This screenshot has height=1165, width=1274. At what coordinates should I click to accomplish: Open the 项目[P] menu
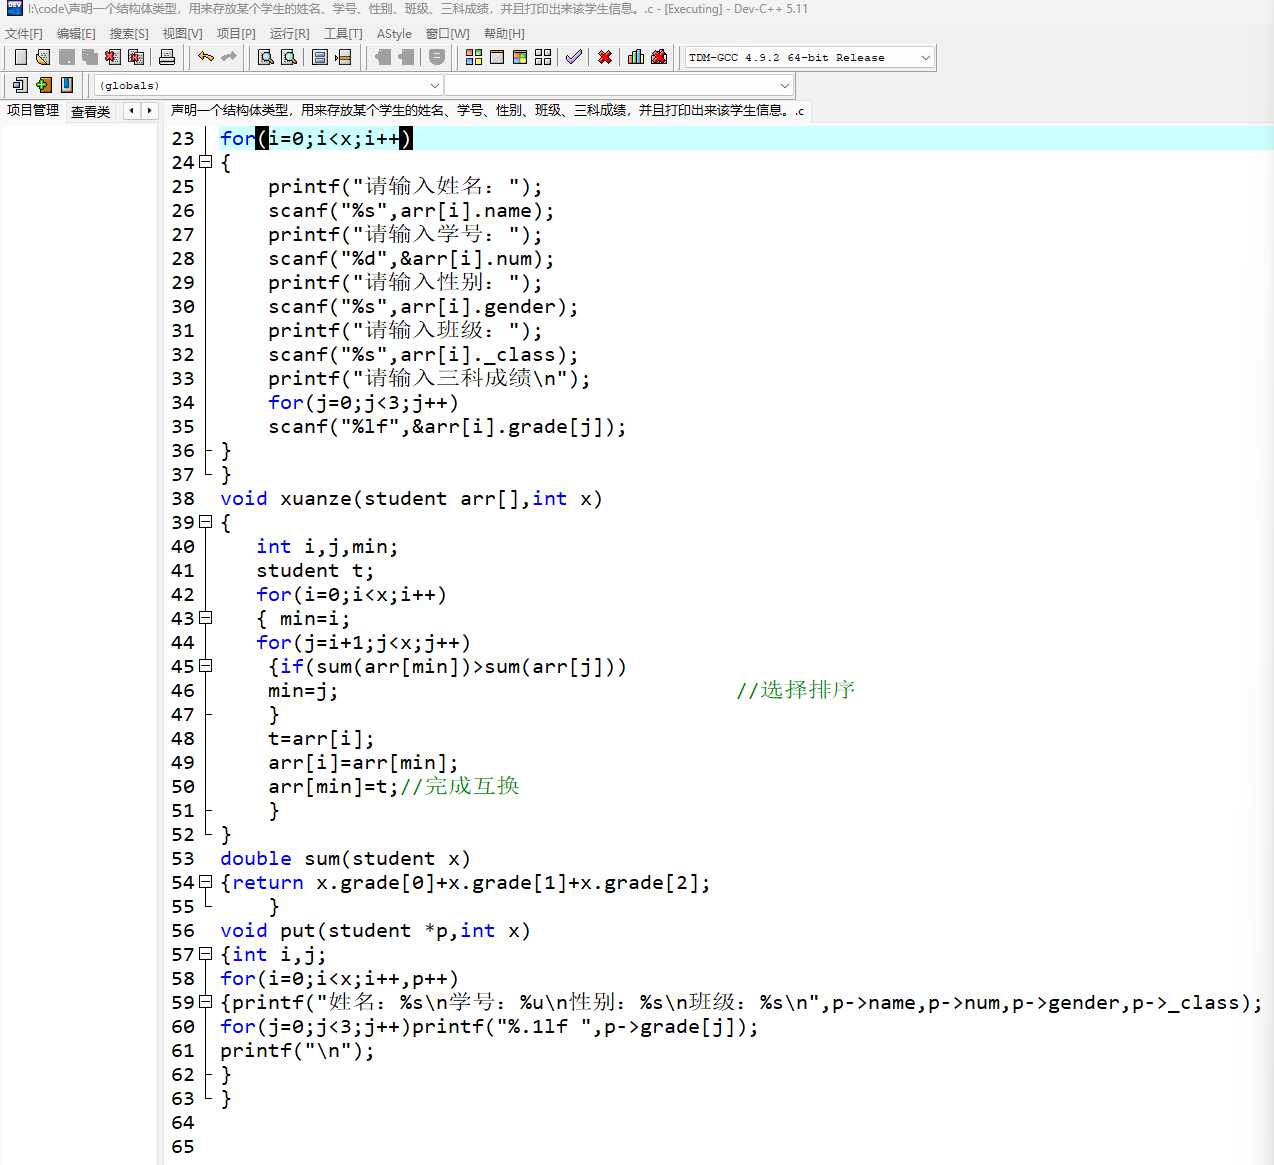tap(236, 33)
